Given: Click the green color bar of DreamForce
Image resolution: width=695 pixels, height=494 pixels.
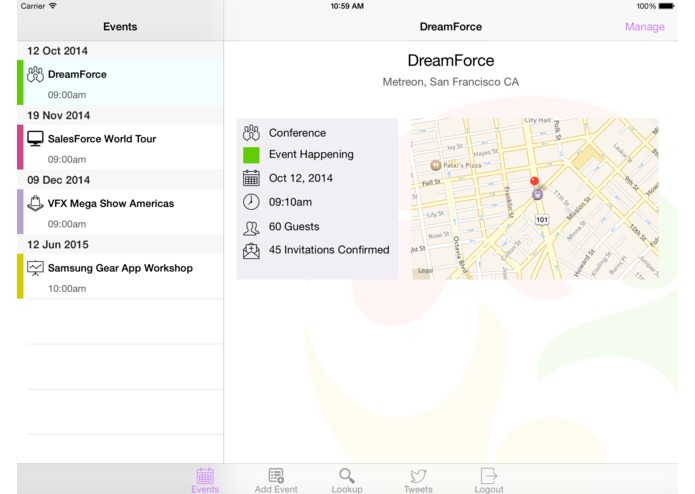Looking at the screenshot, I should tap(20, 83).
